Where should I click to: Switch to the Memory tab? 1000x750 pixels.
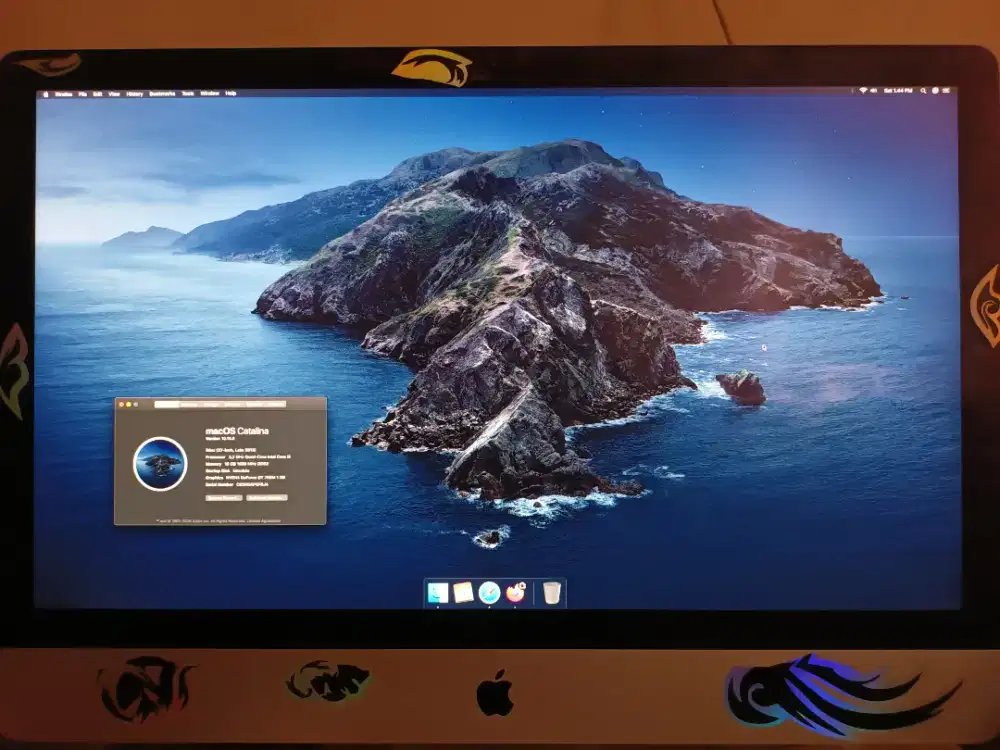pos(233,404)
